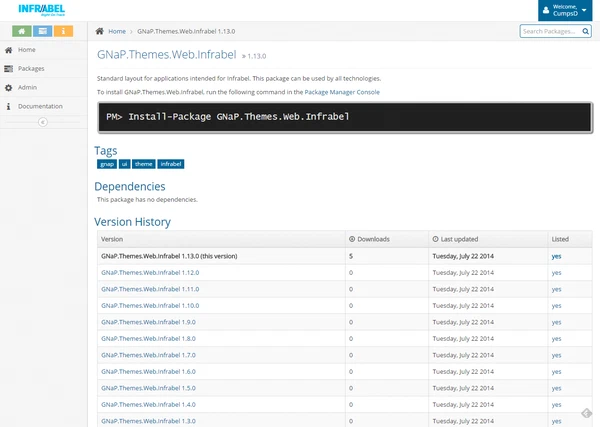Open GNaP.Themes.Web.Infrabel 1.7.0 version link
This screenshot has width=600, height=427.
(148, 355)
